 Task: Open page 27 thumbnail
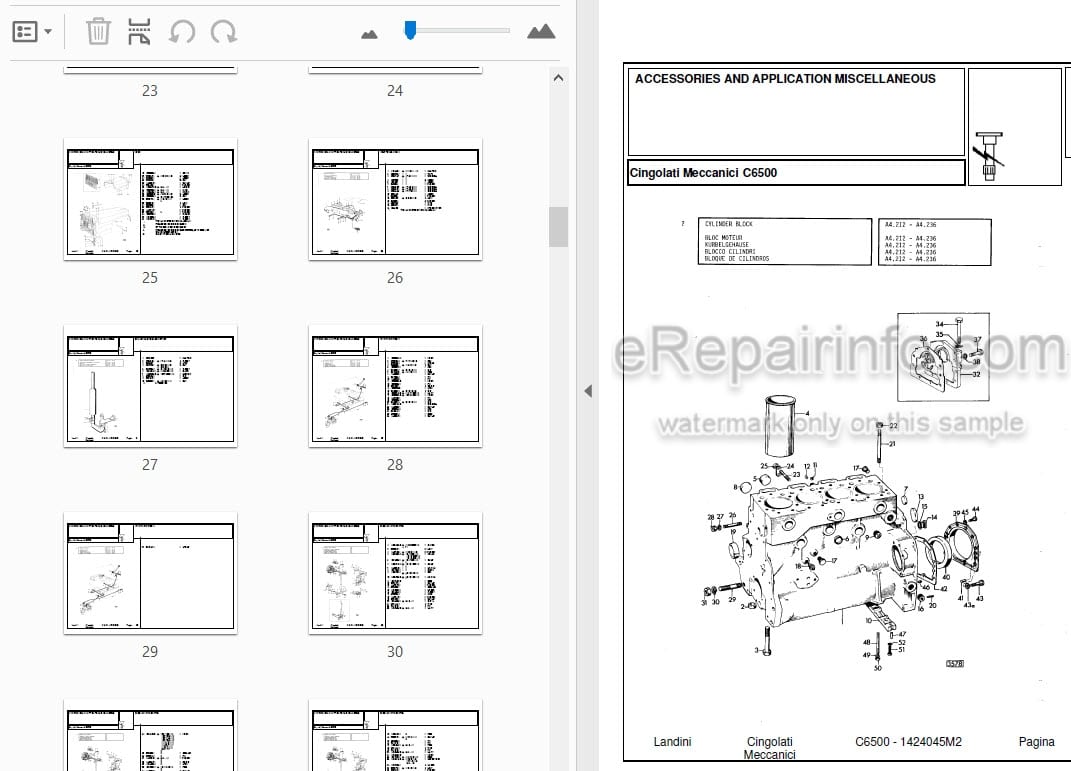tap(150, 386)
